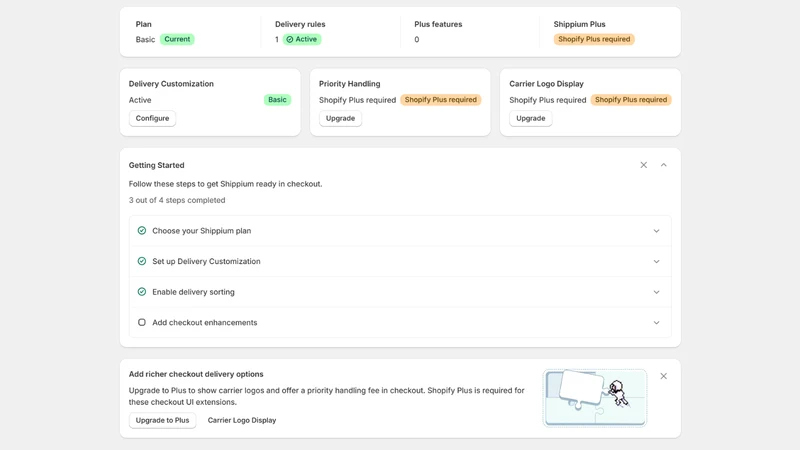Click the Add richer checkout delivery options heading
Viewport: 800px width, 450px height.
(x=196, y=374)
